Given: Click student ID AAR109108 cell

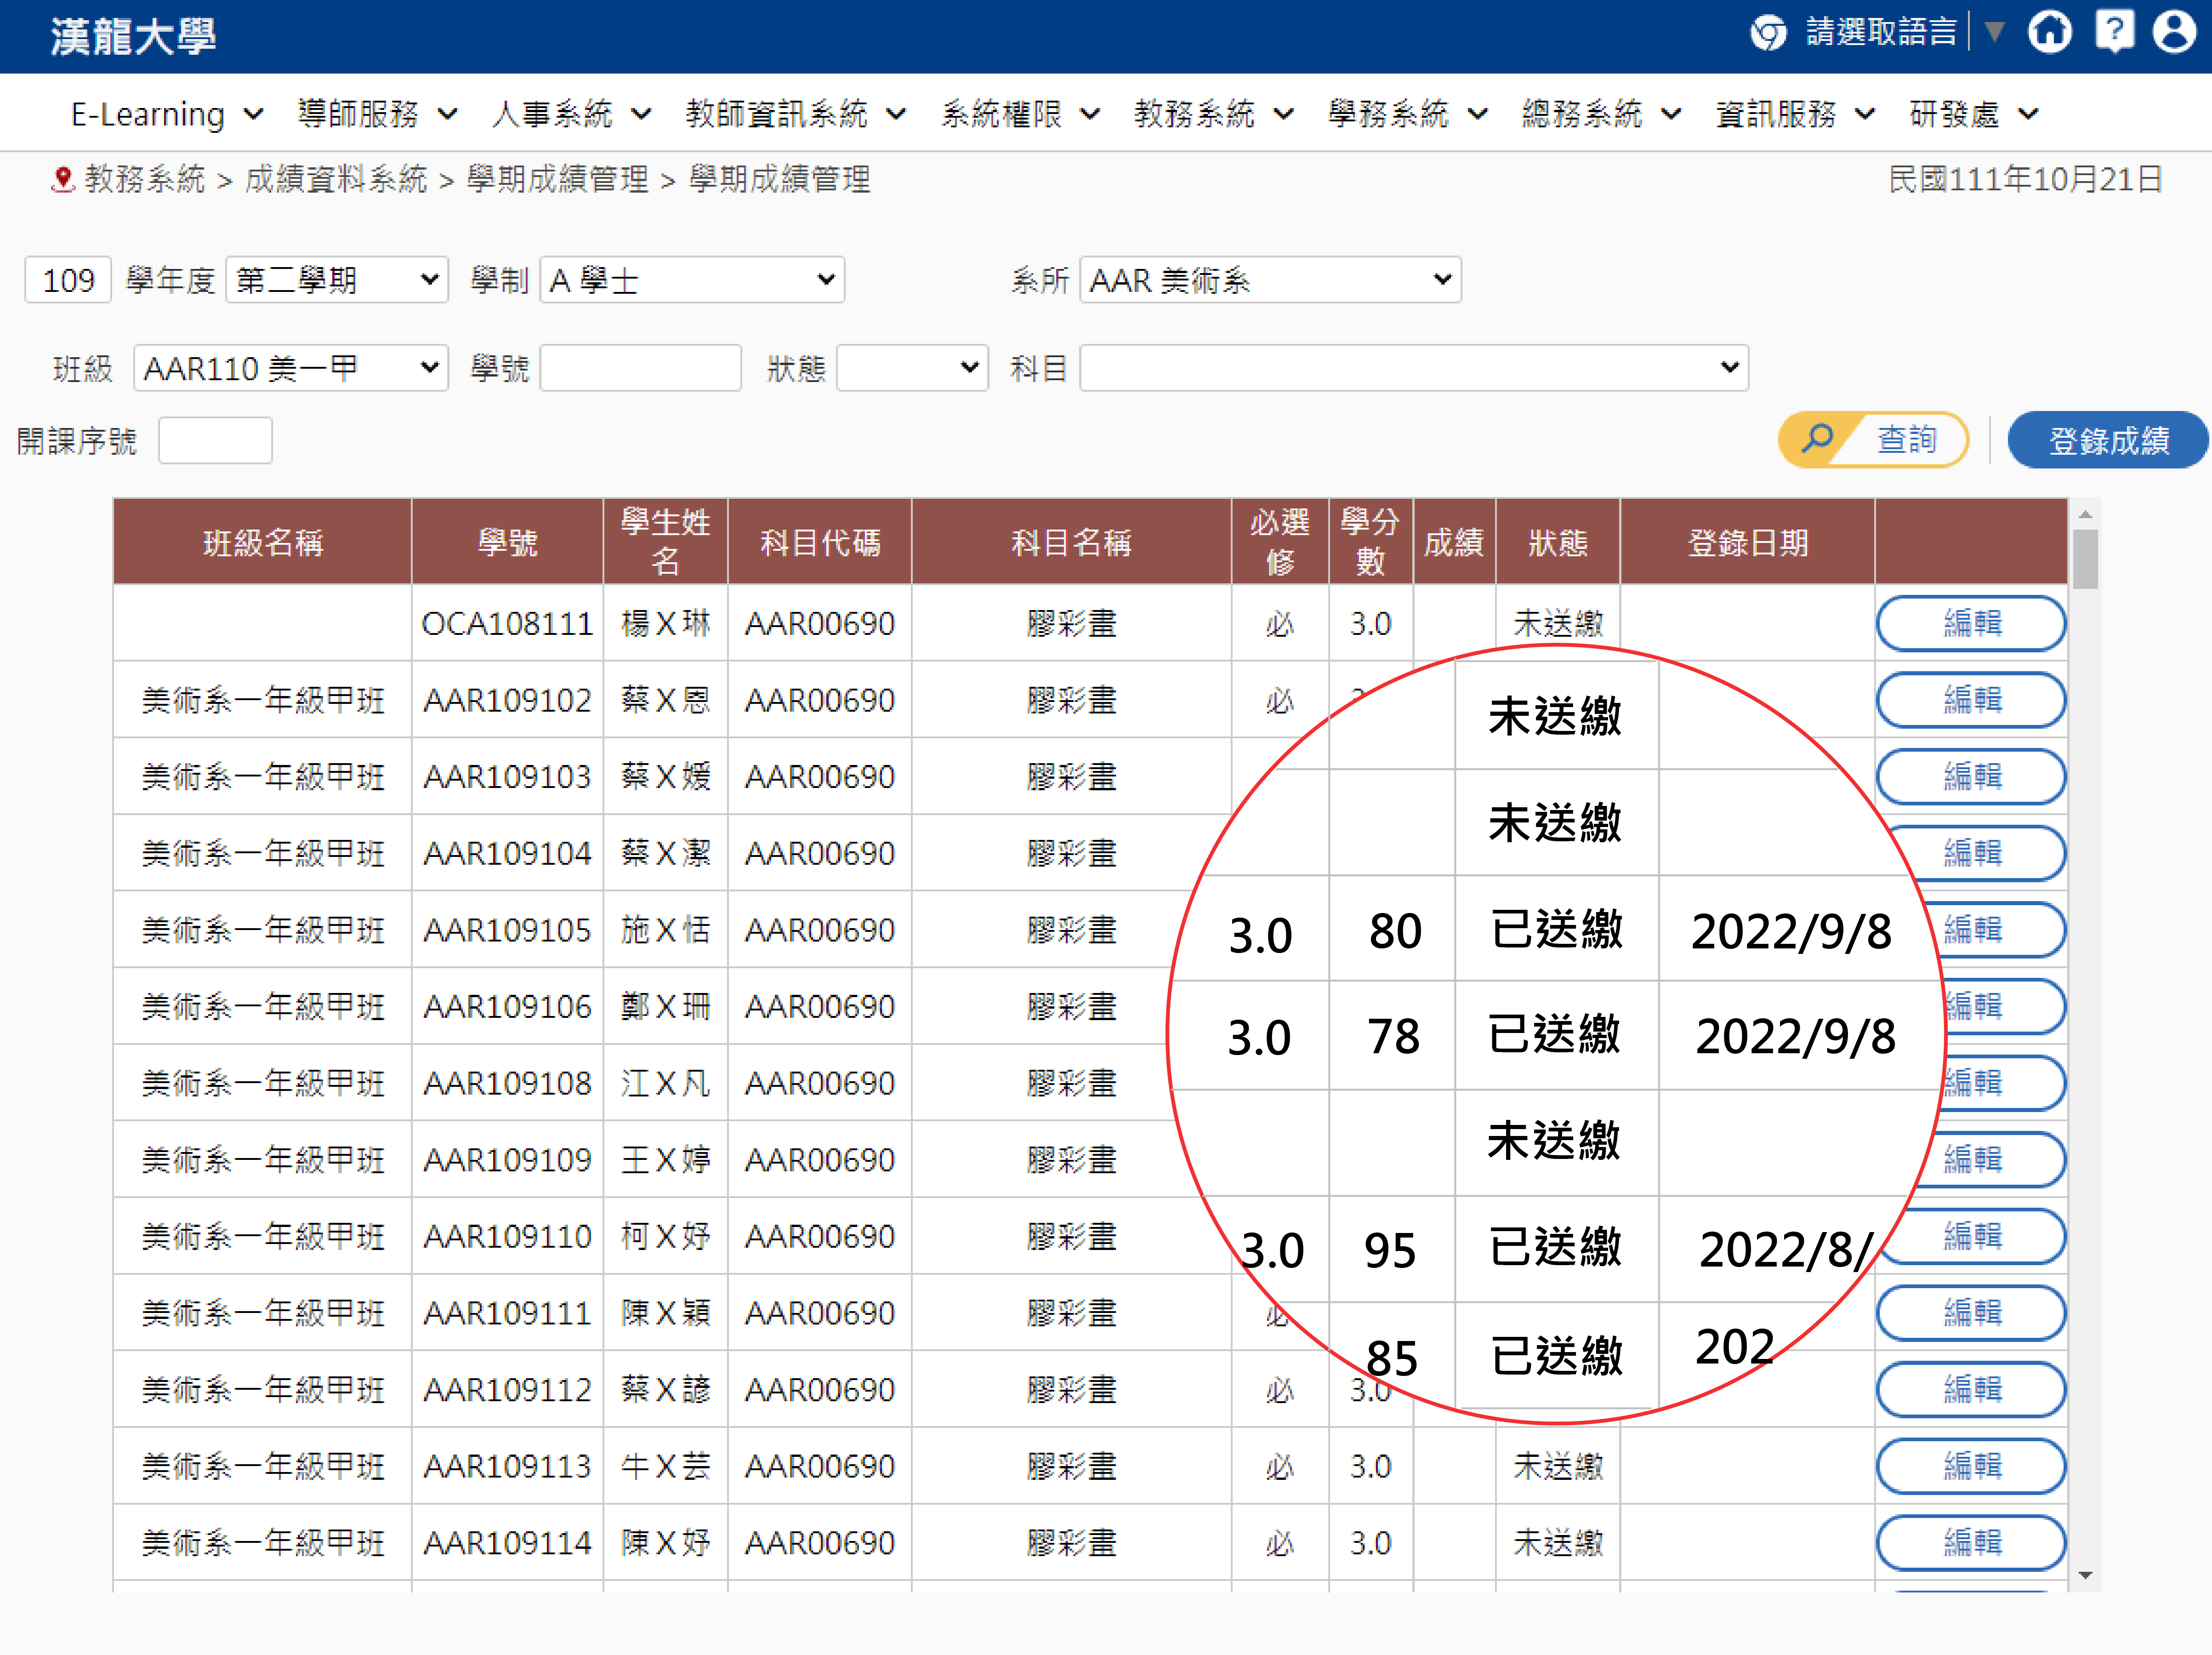Looking at the screenshot, I should [507, 1083].
